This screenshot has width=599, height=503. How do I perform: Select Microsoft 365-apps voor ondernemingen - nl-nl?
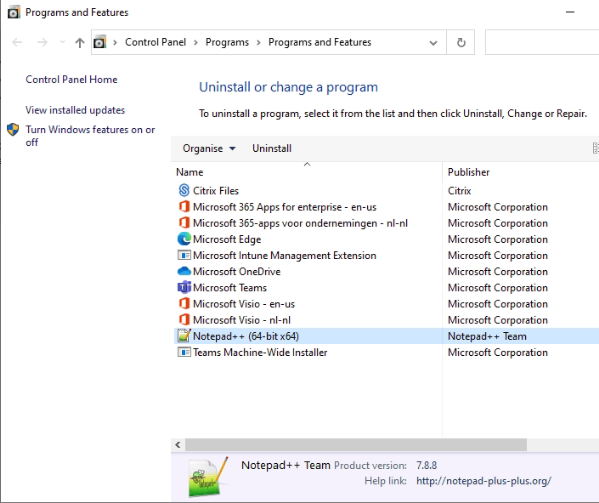(x=300, y=223)
